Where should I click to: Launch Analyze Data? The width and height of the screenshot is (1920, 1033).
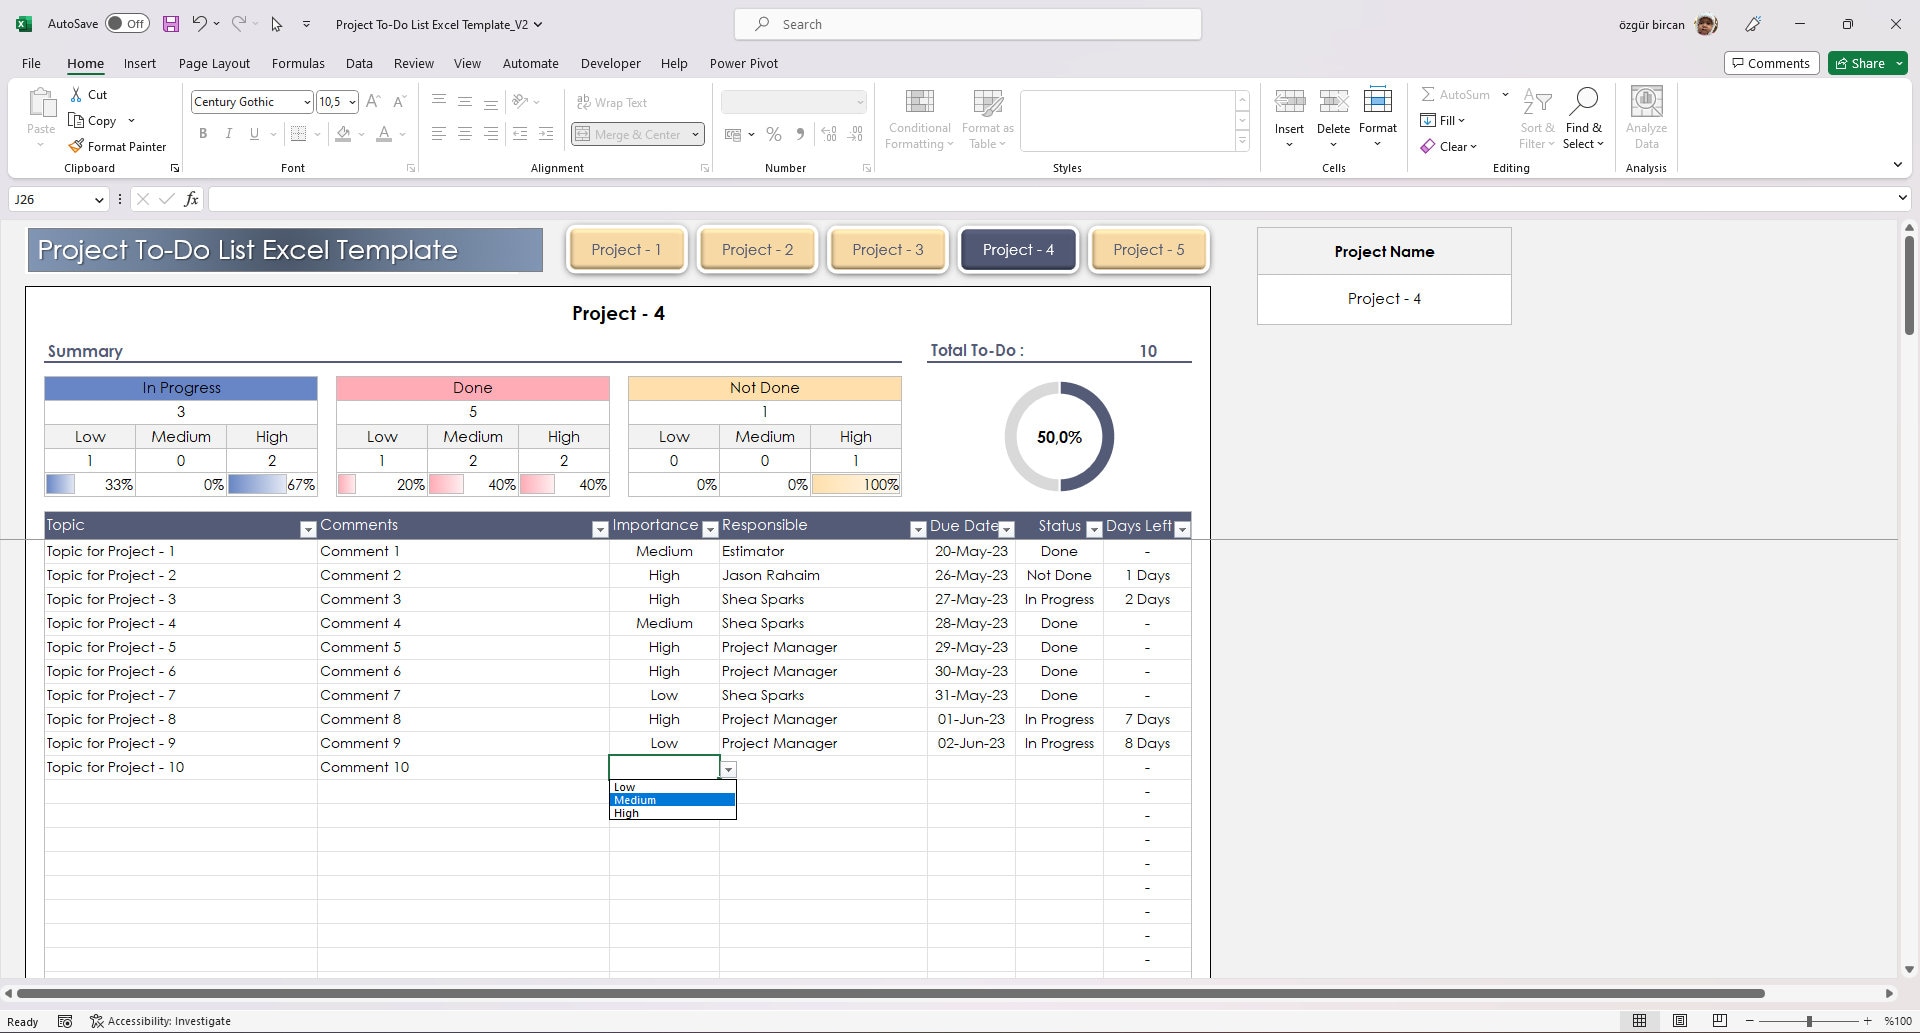(x=1646, y=118)
